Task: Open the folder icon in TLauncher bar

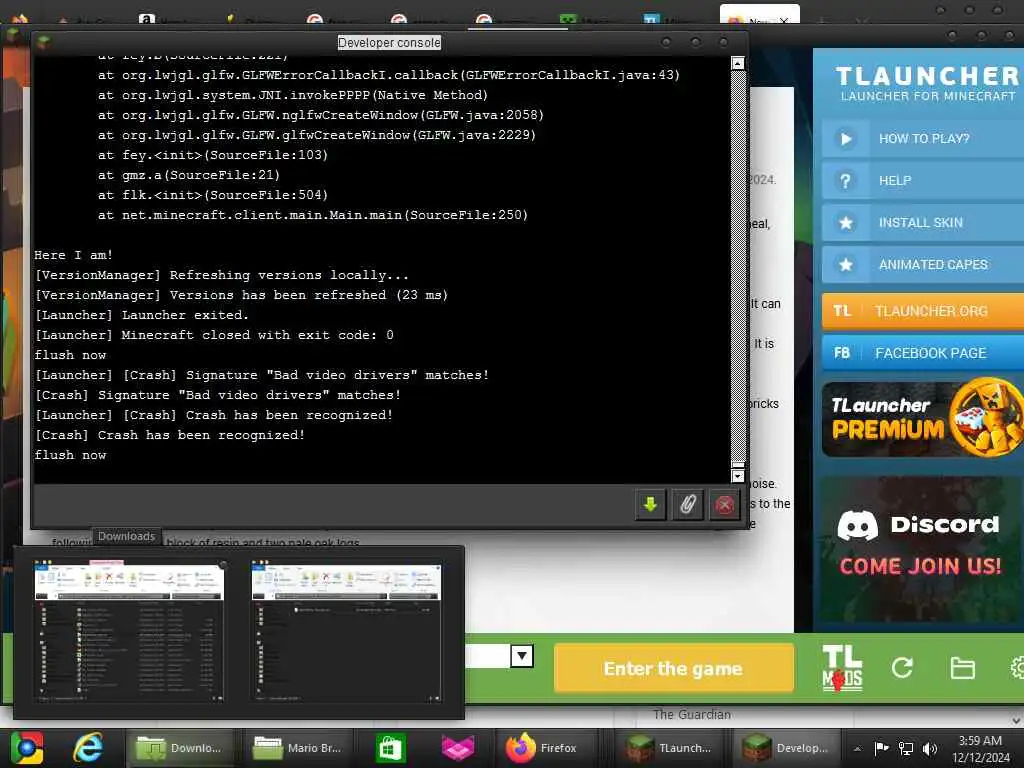Action: (962, 668)
